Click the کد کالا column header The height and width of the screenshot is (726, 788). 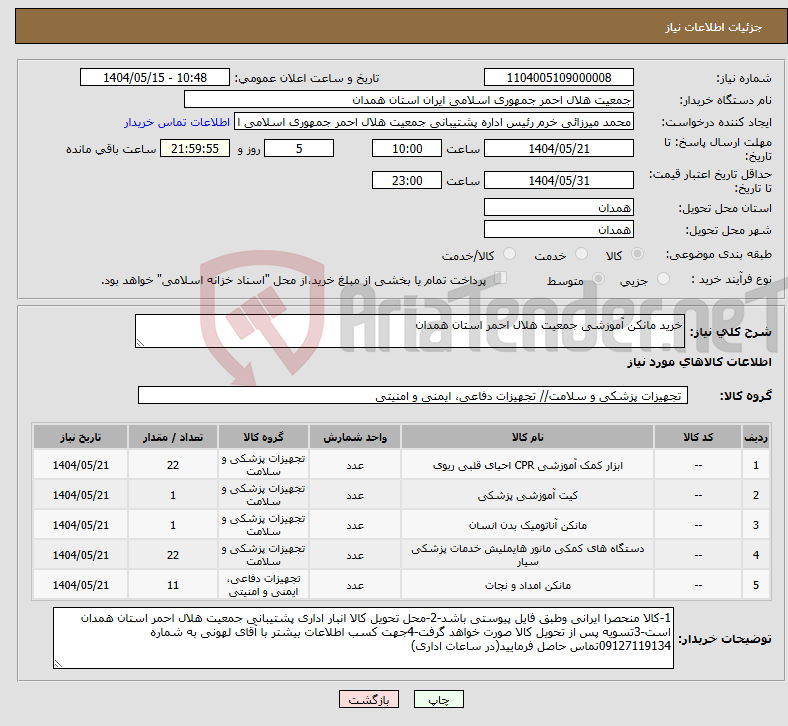(698, 437)
